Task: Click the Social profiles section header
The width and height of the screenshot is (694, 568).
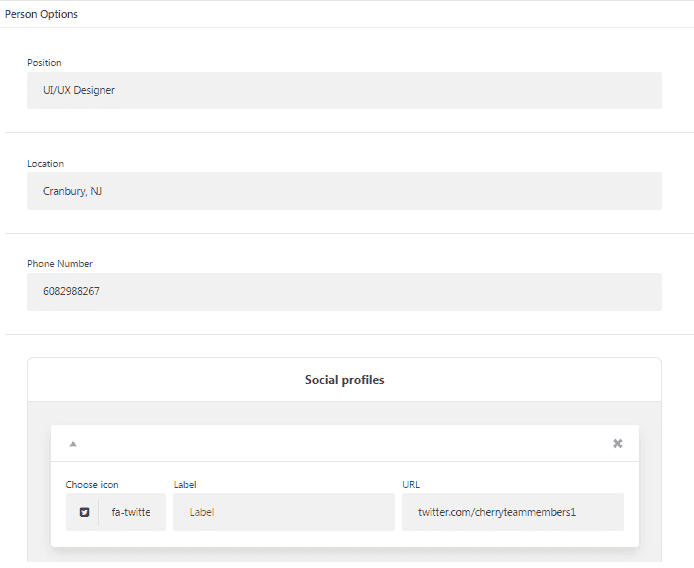Action: tap(344, 380)
